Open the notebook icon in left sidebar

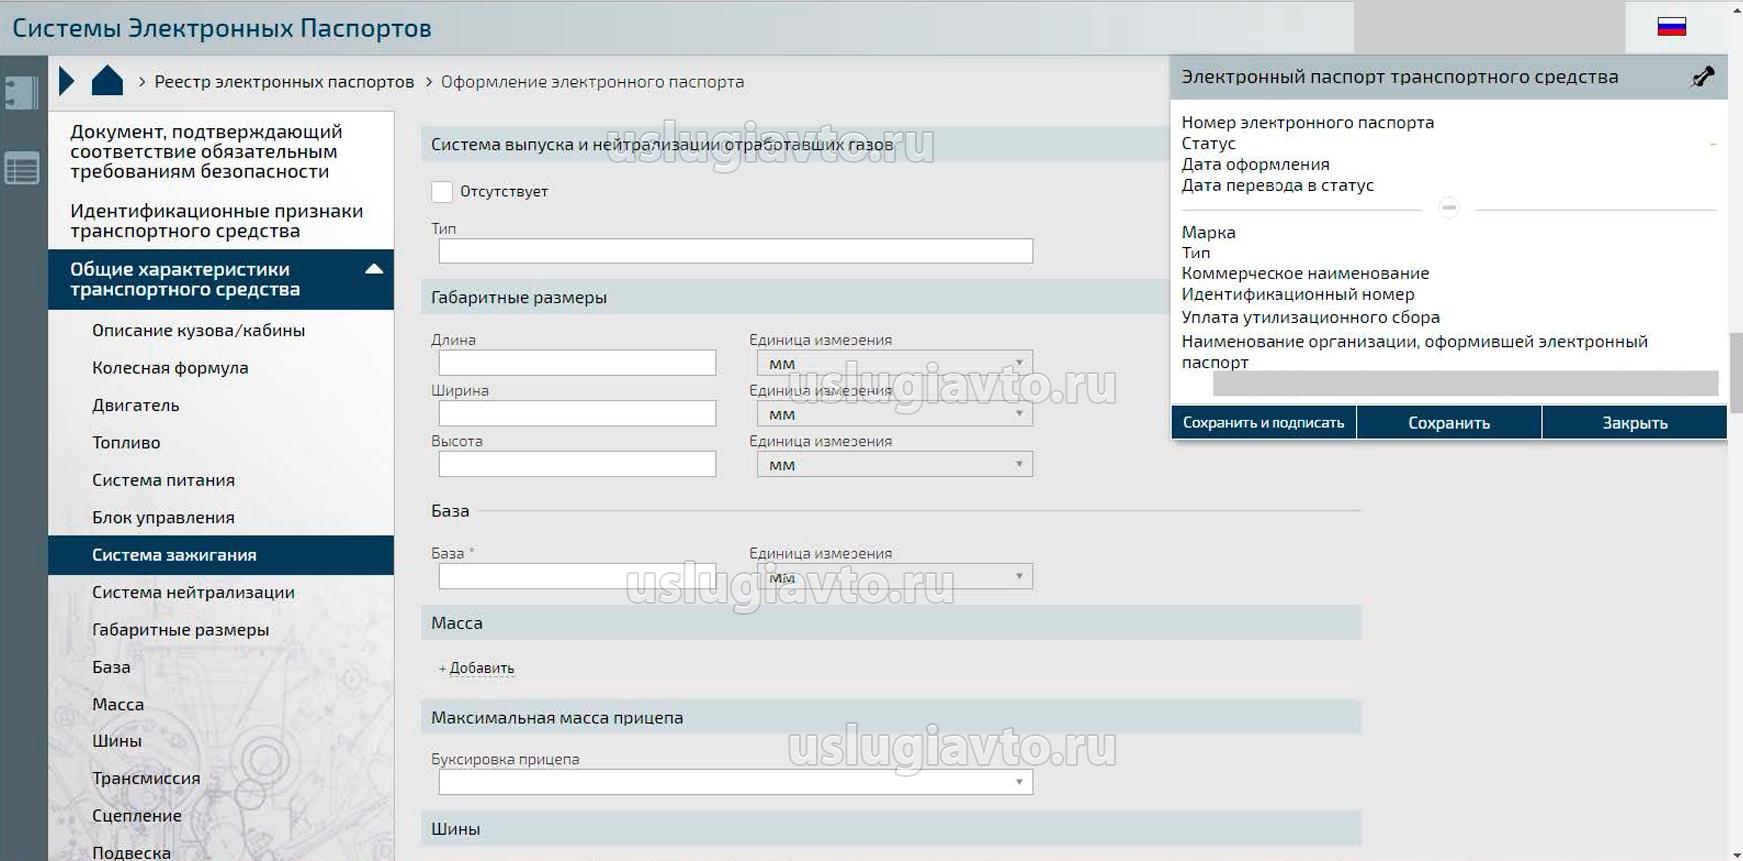(22, 93)
